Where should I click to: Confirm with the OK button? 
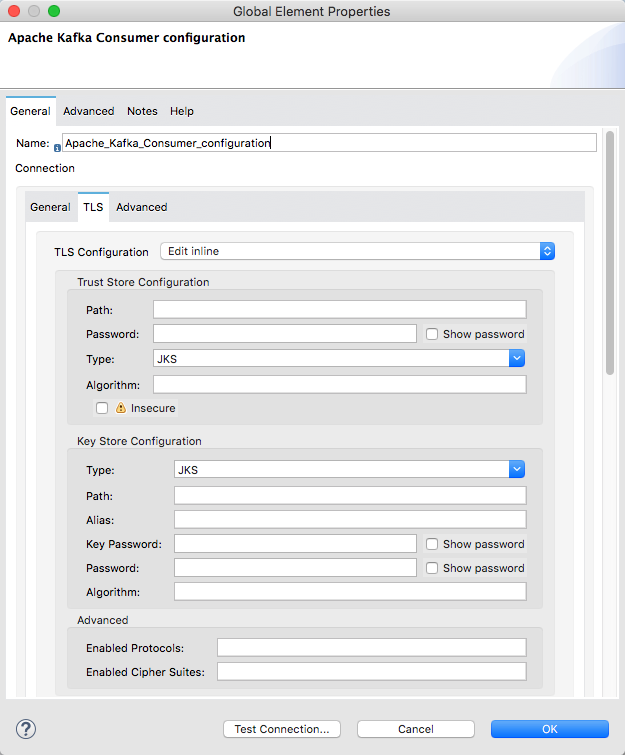[549, 729]
